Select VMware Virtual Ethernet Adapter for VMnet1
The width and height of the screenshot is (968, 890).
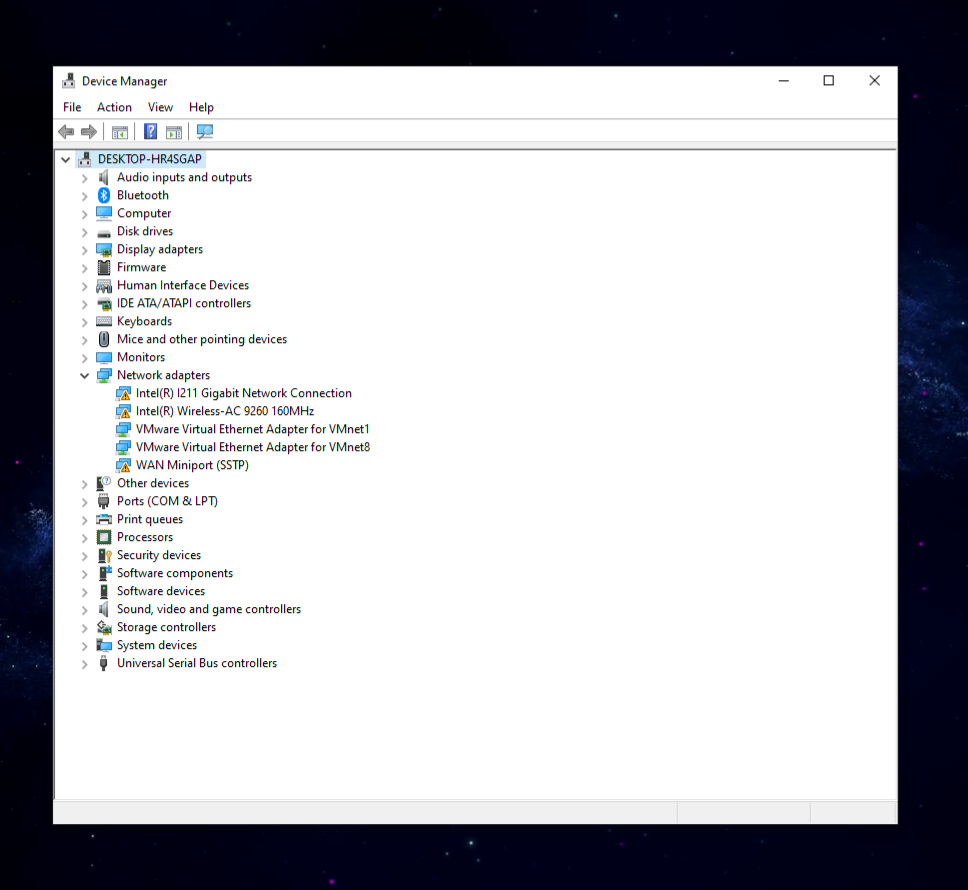tap(252, 429)
